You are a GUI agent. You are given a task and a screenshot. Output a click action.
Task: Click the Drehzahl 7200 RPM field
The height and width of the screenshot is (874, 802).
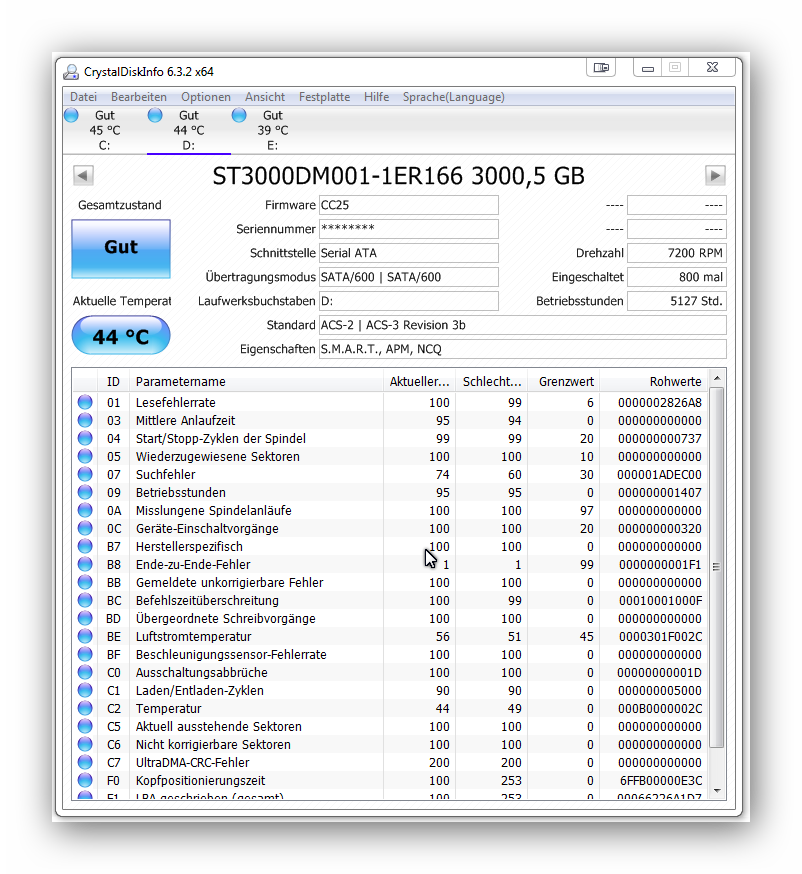pyautogui.click(x=677, y=253)
